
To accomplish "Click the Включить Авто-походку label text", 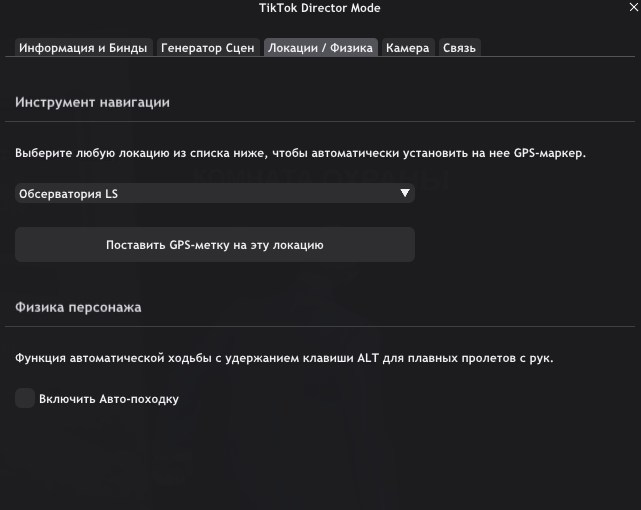I will point(109,399).
